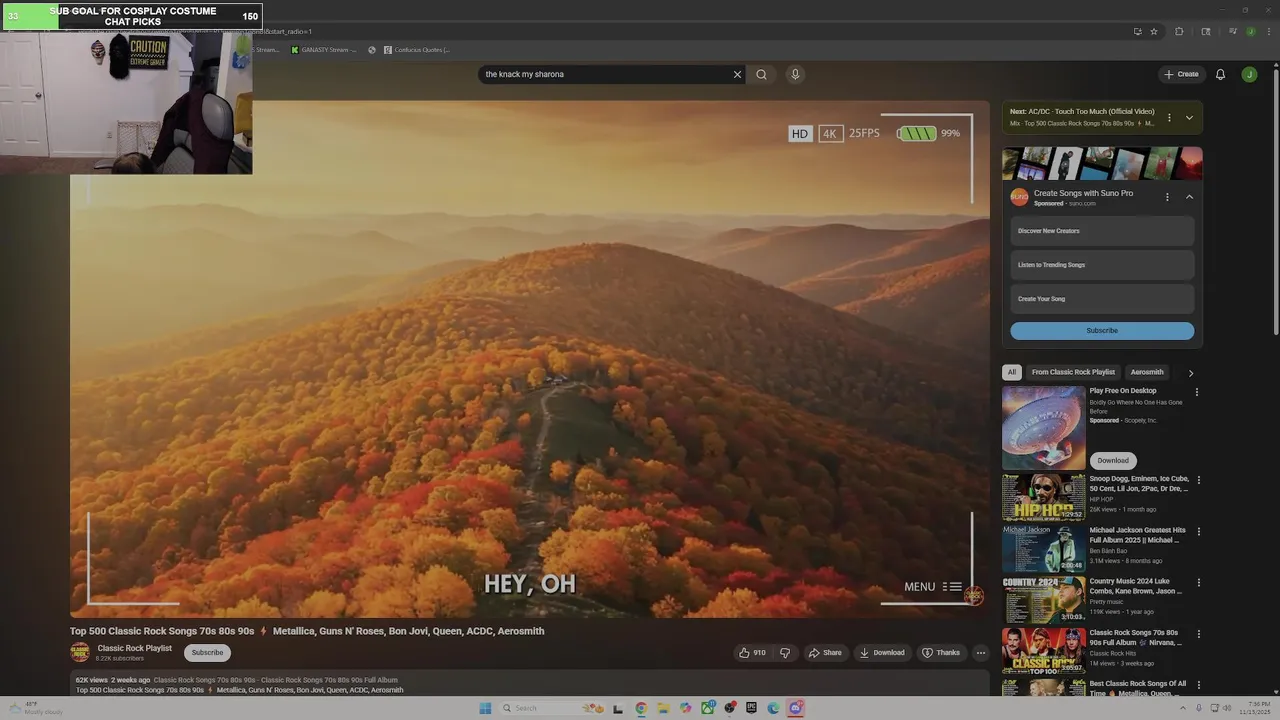Click the Create button
Image resolution: width=1280 pixels, height=720 pixels.
coord(1181,74)
